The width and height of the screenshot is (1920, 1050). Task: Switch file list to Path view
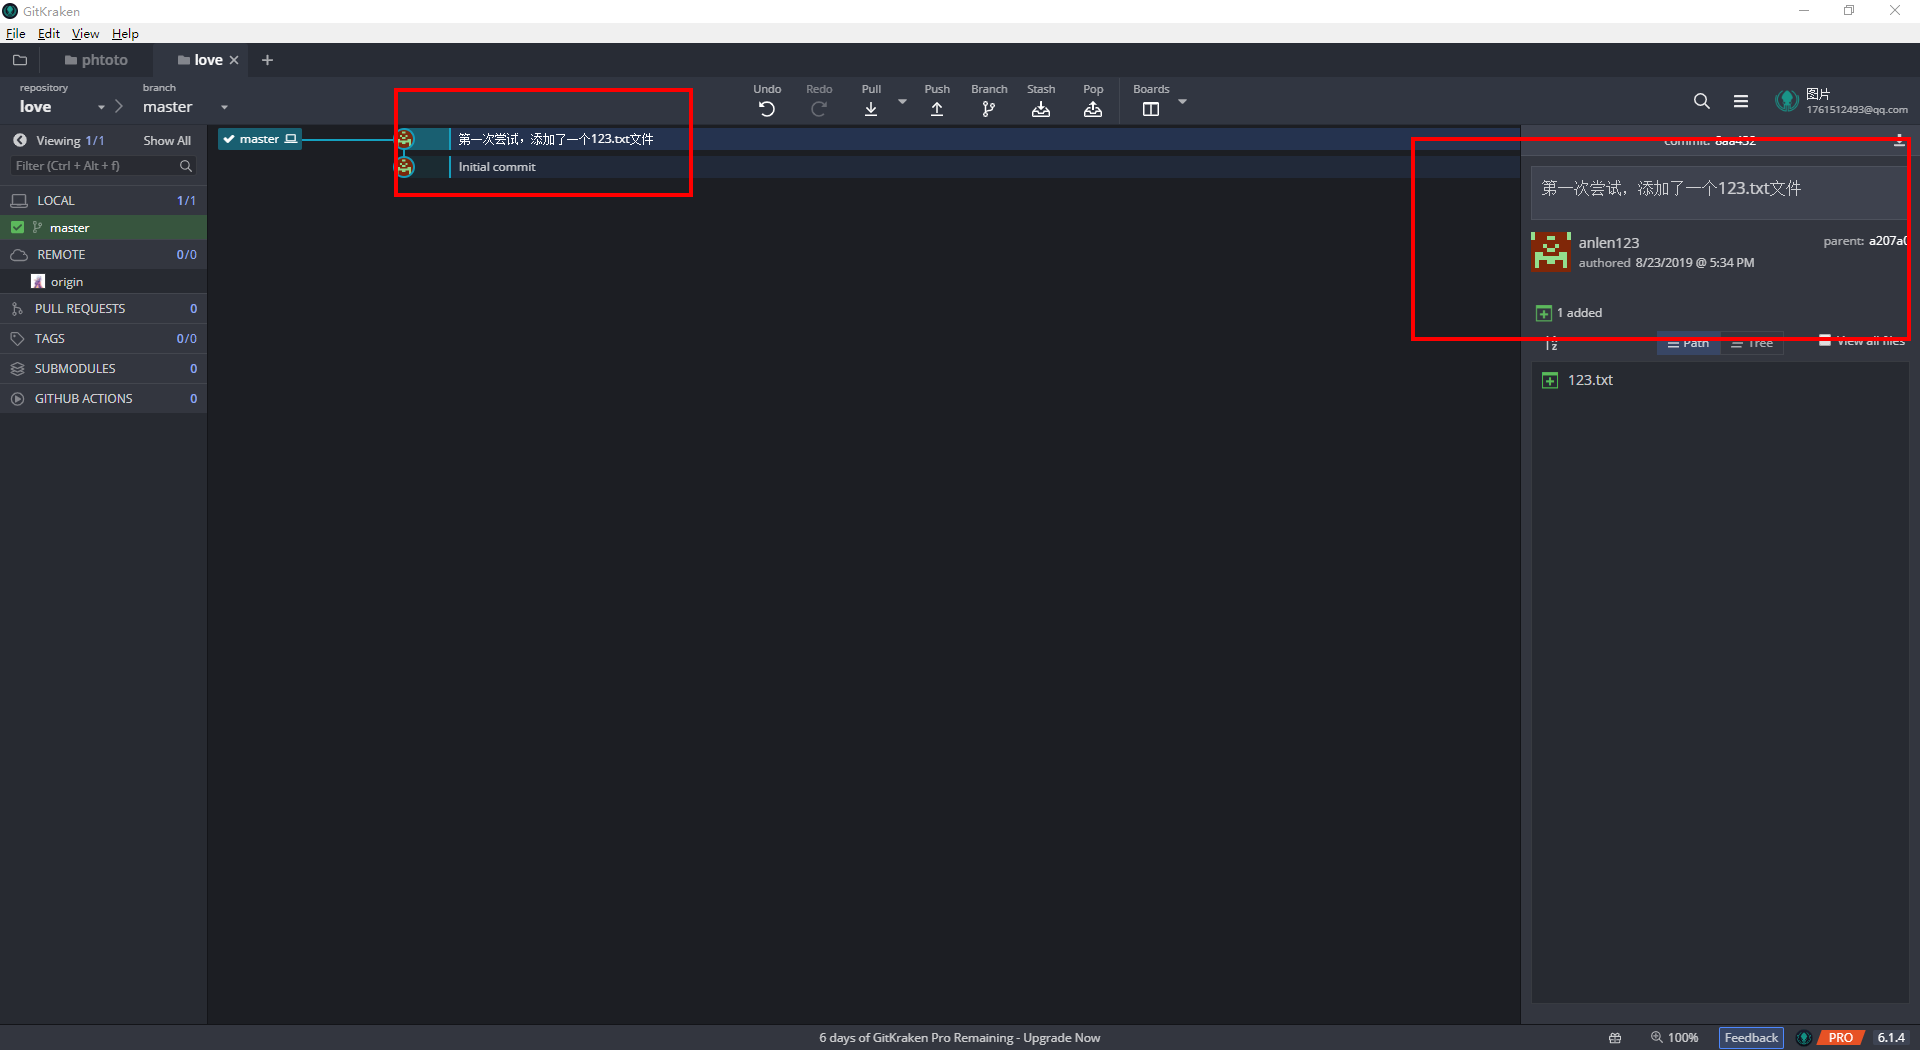[x=1688, y=343]
